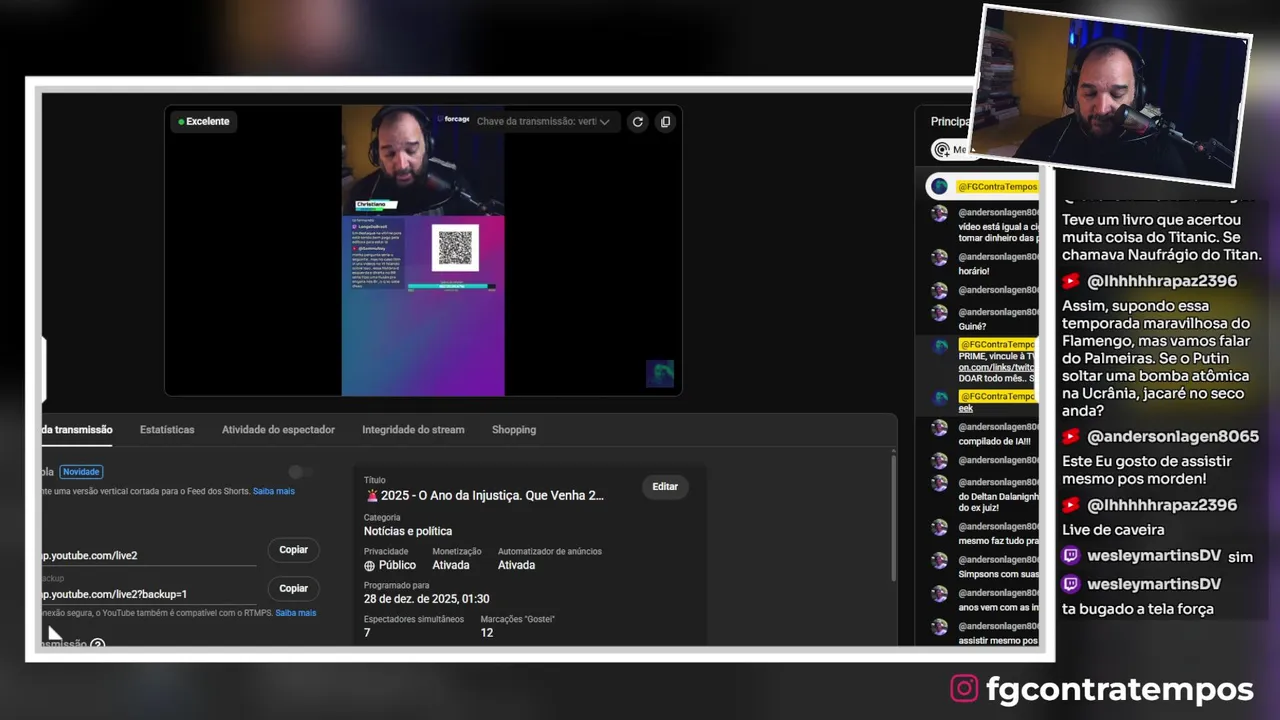
Task: Click the Editar button for stream details
Action: [x=665, y=487]
